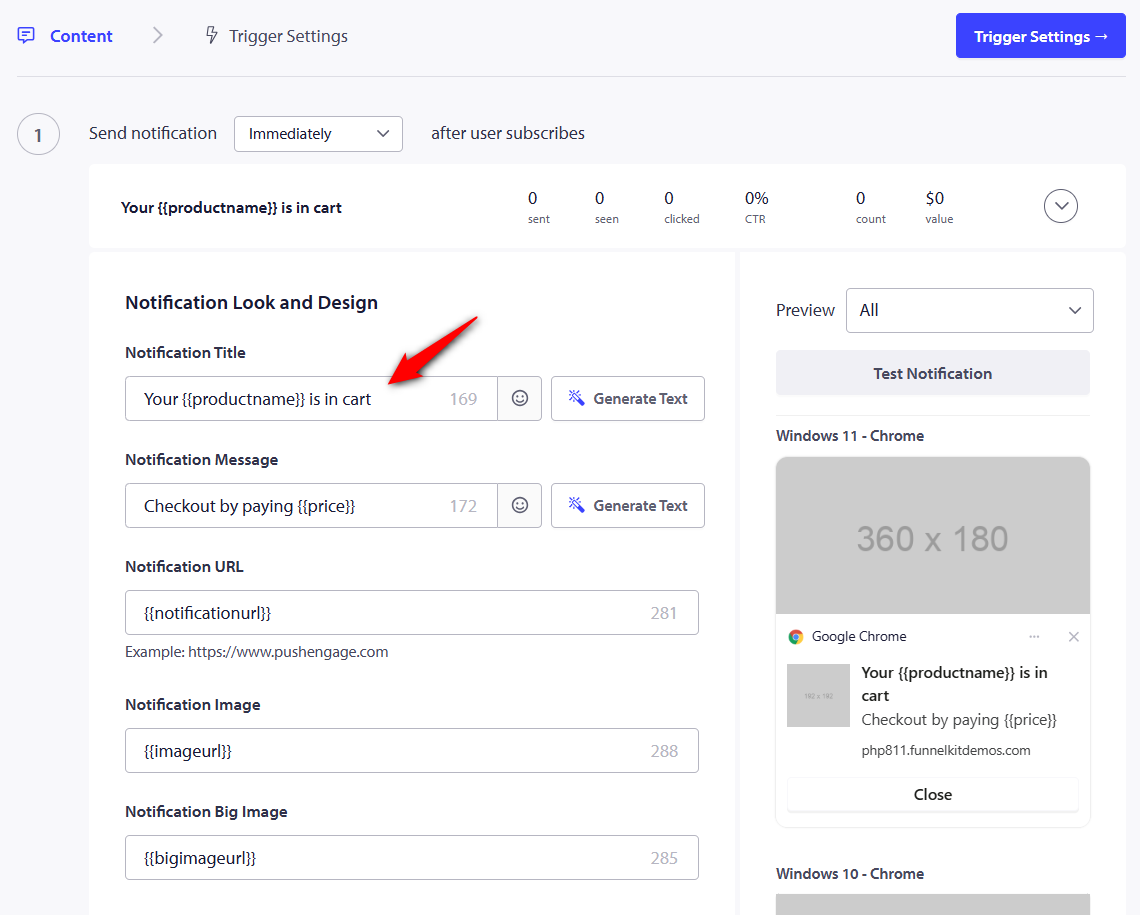1140x915 pixels.
Task: Switch to the Trigger Settings step tab
Action: 276,36
